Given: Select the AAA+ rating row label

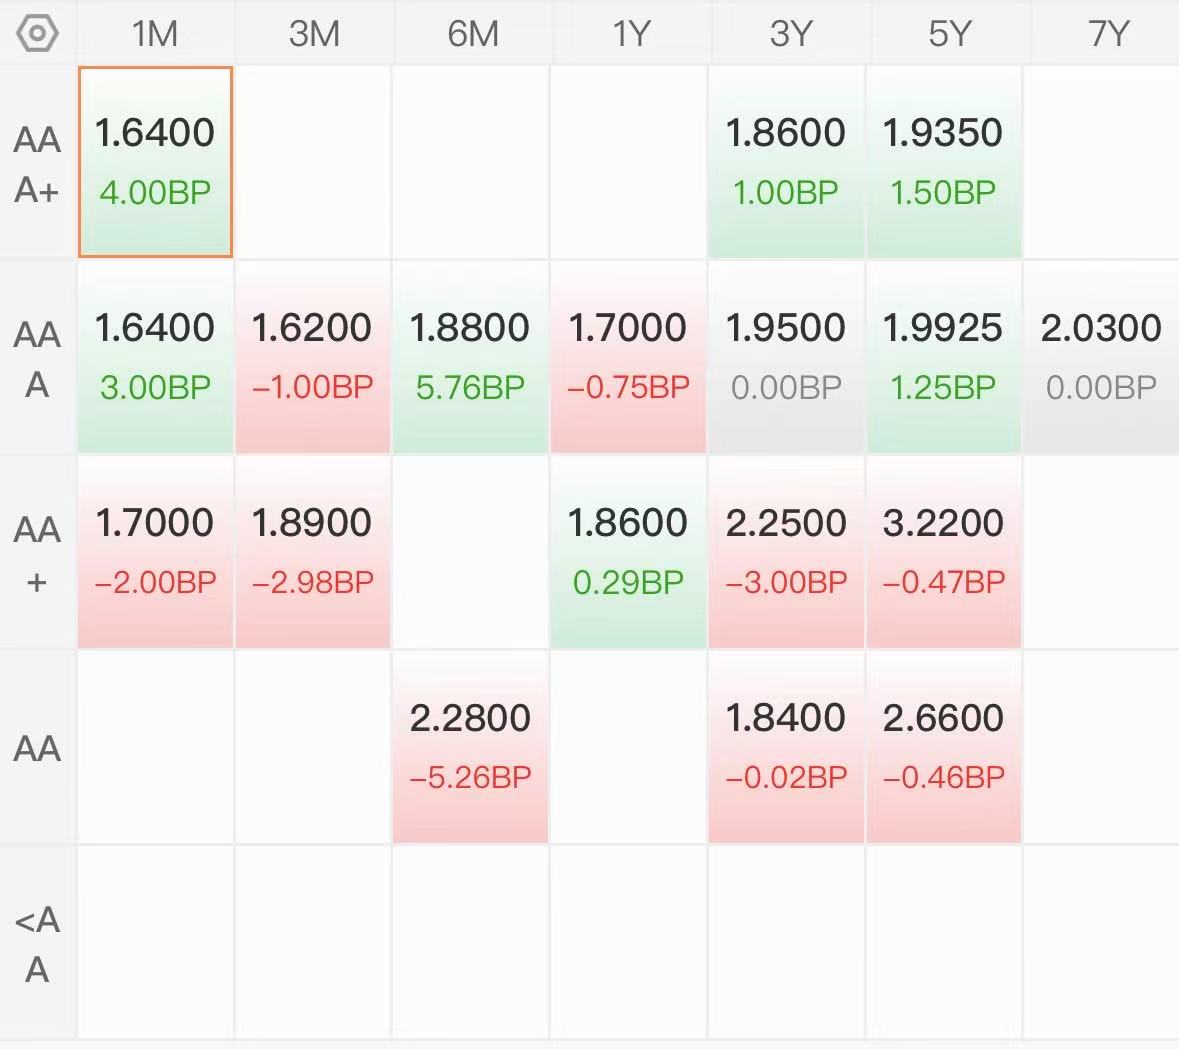Looking at the screenshot, I should (37, 162).
